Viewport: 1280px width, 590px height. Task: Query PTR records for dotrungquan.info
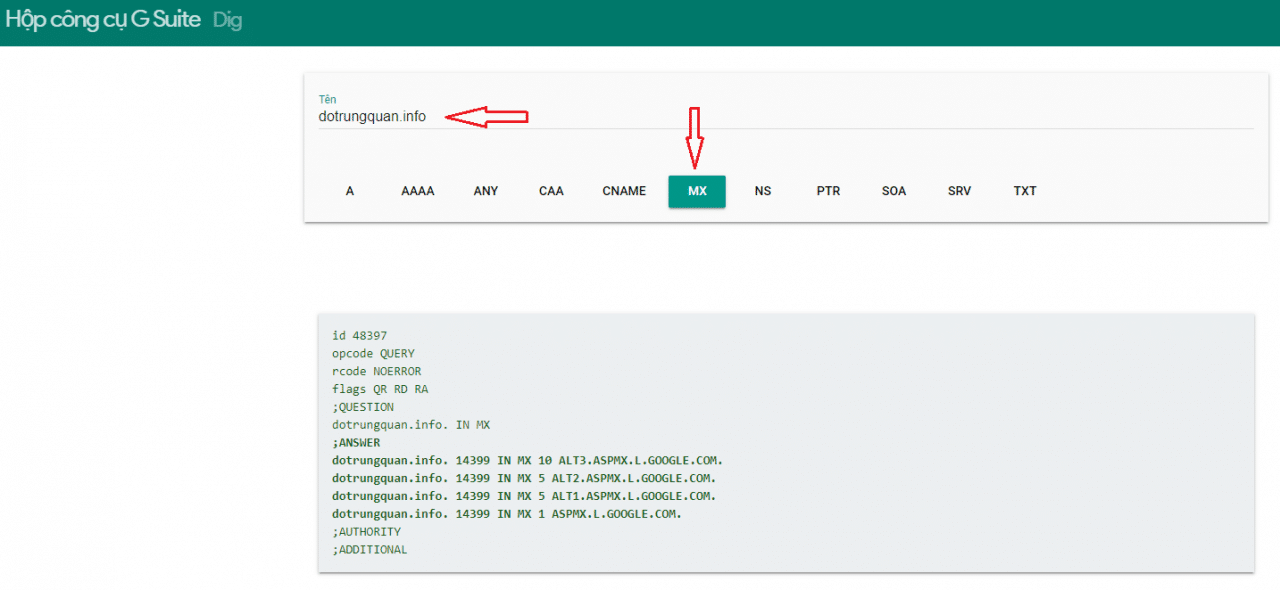click(x=828, y=191)
